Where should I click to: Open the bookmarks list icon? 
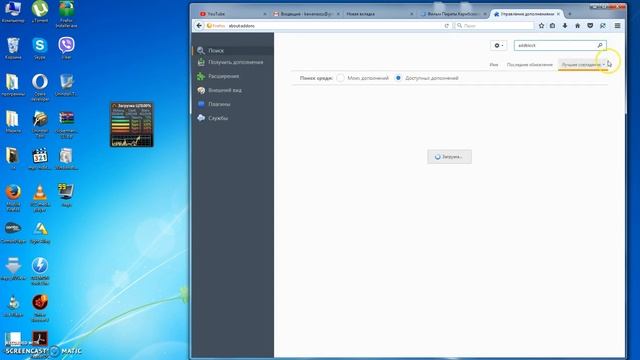(x=553, y=26)
